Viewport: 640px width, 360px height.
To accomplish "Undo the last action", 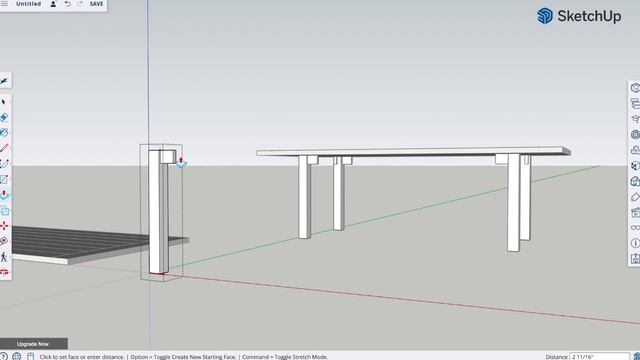I will 67,4.
